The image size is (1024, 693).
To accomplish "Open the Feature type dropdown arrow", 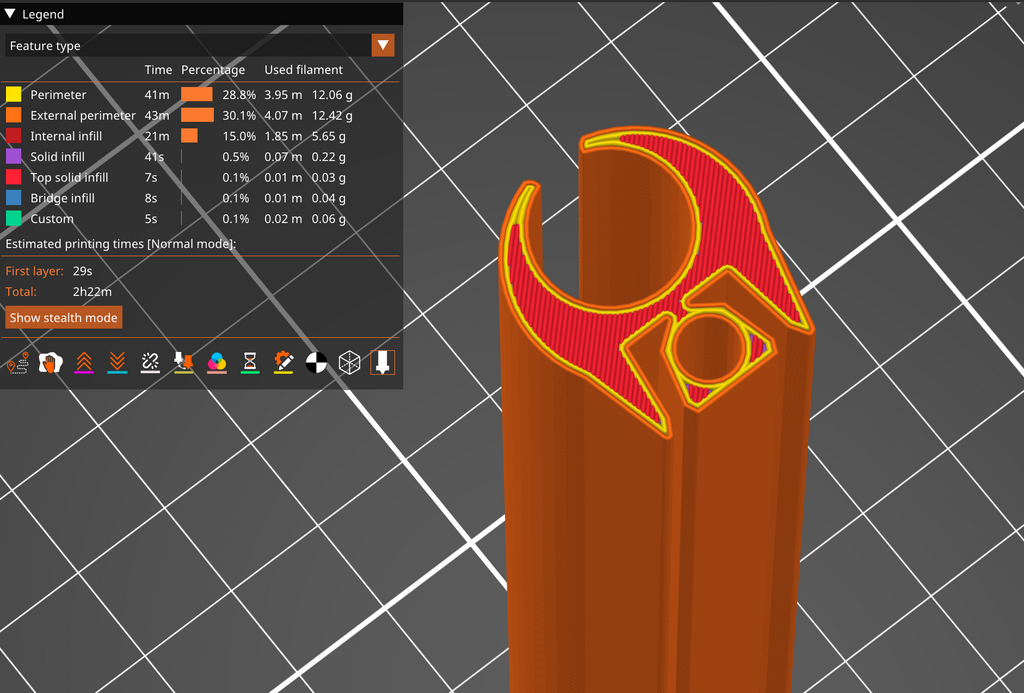I will tap(383, 45).
